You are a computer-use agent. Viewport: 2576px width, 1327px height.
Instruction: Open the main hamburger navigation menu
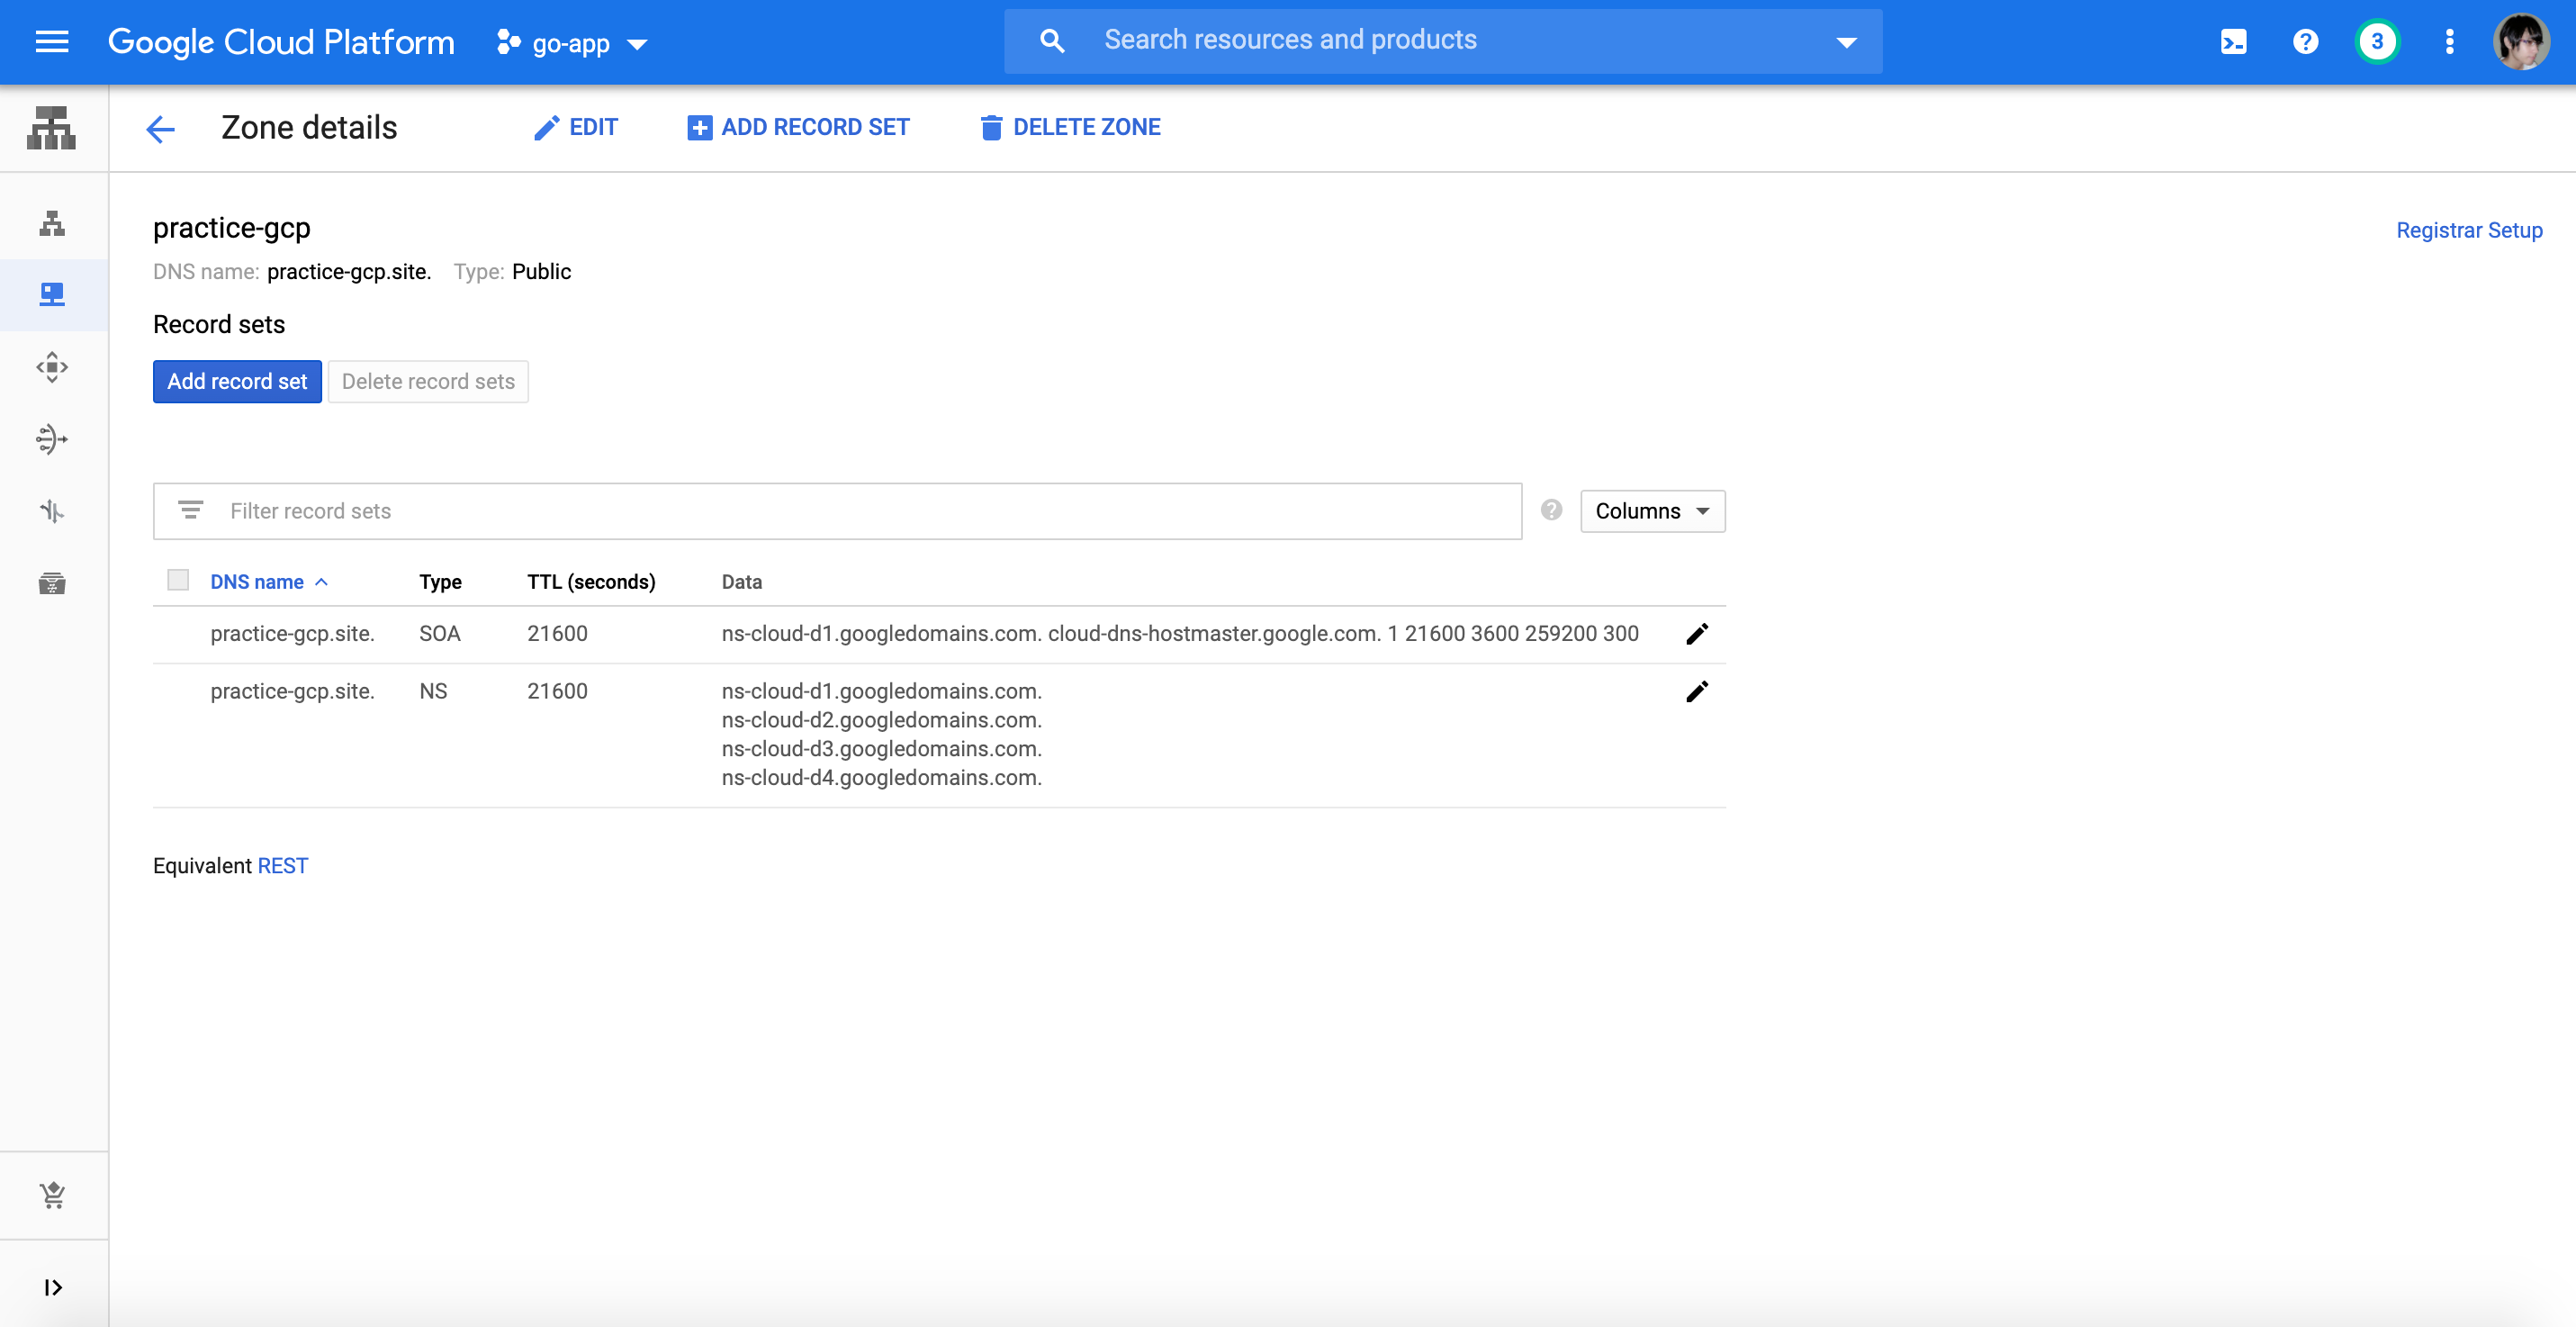tap(51, 42)
